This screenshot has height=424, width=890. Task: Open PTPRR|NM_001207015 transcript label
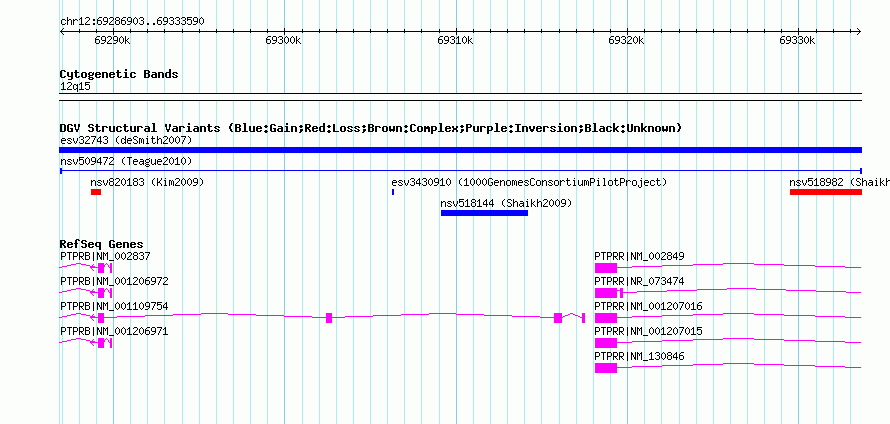(x=648, y=331)
